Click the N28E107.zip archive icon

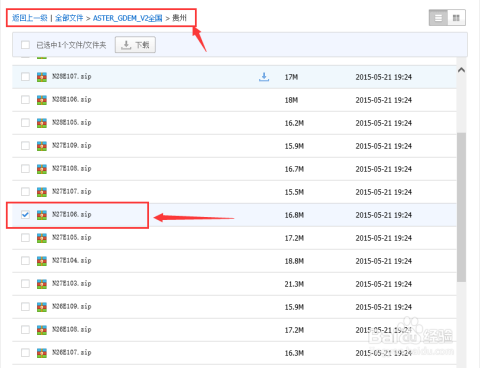(x=42, y=77)
